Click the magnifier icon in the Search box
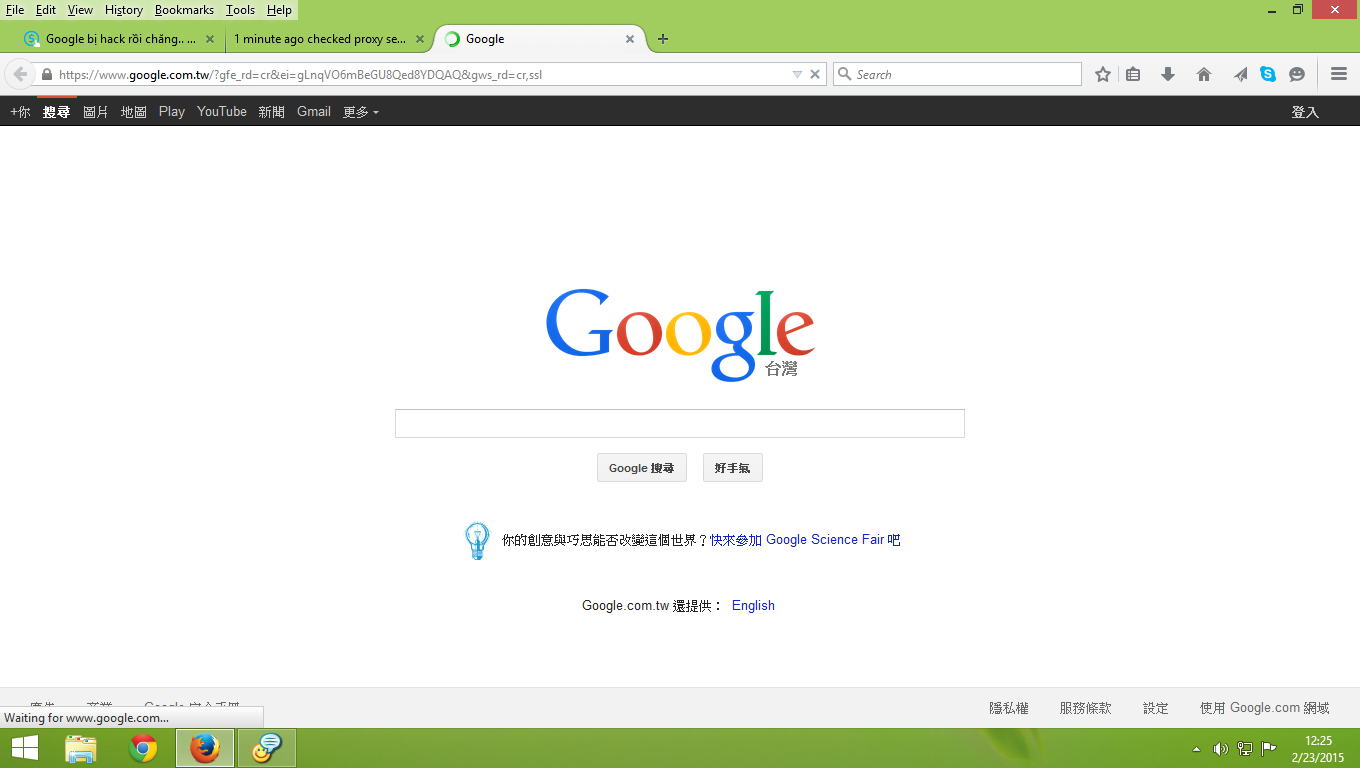The image size is (1360, 768). tap(844, 74)
